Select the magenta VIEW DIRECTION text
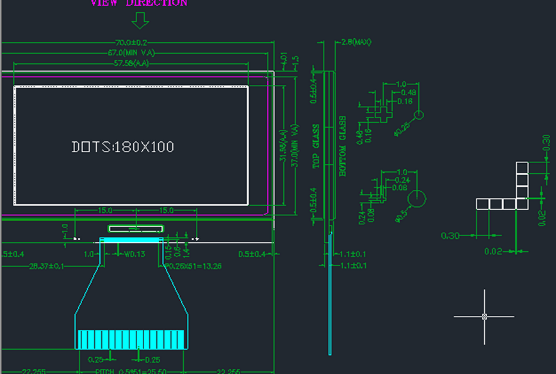Viewport: 556px width, 374px height. (139, 3)
